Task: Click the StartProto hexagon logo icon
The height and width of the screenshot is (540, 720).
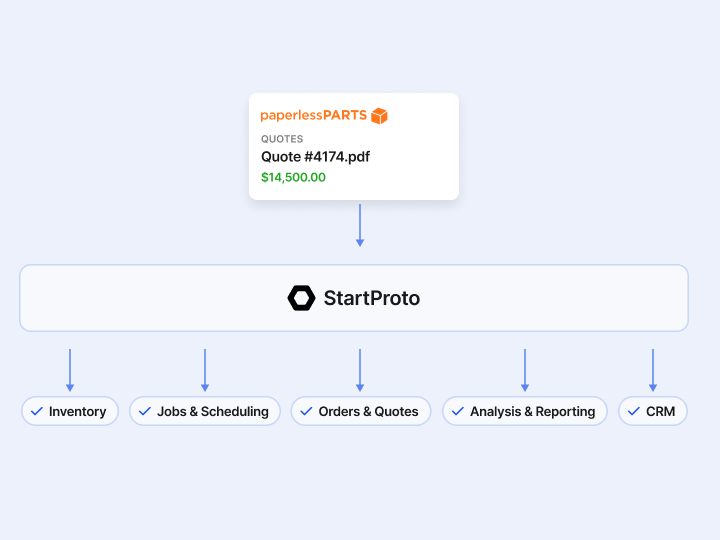Action: coord(301,298)
